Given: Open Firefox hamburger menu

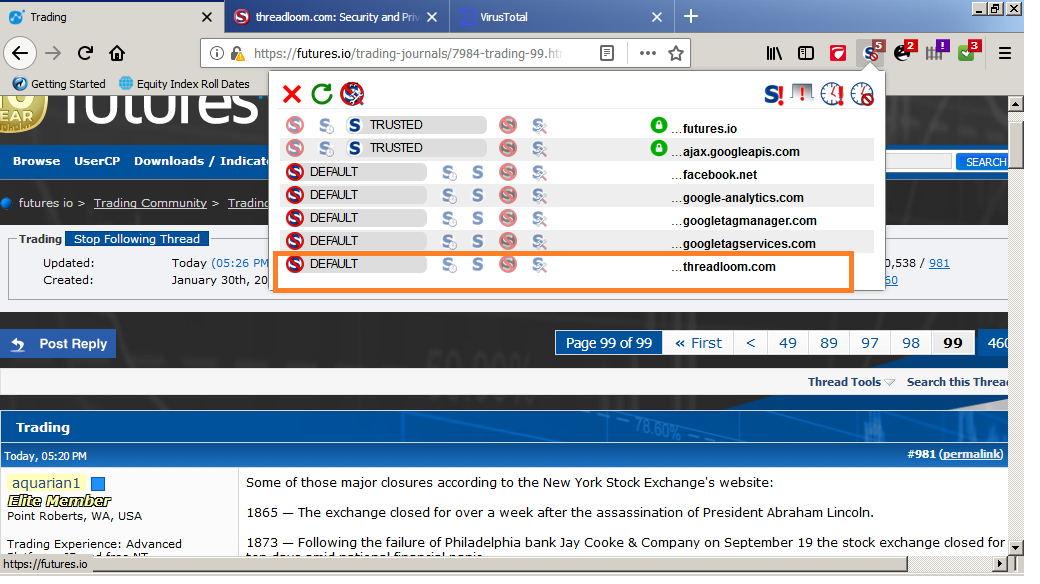Looking at the screenshot, I should coord(1004,53).
